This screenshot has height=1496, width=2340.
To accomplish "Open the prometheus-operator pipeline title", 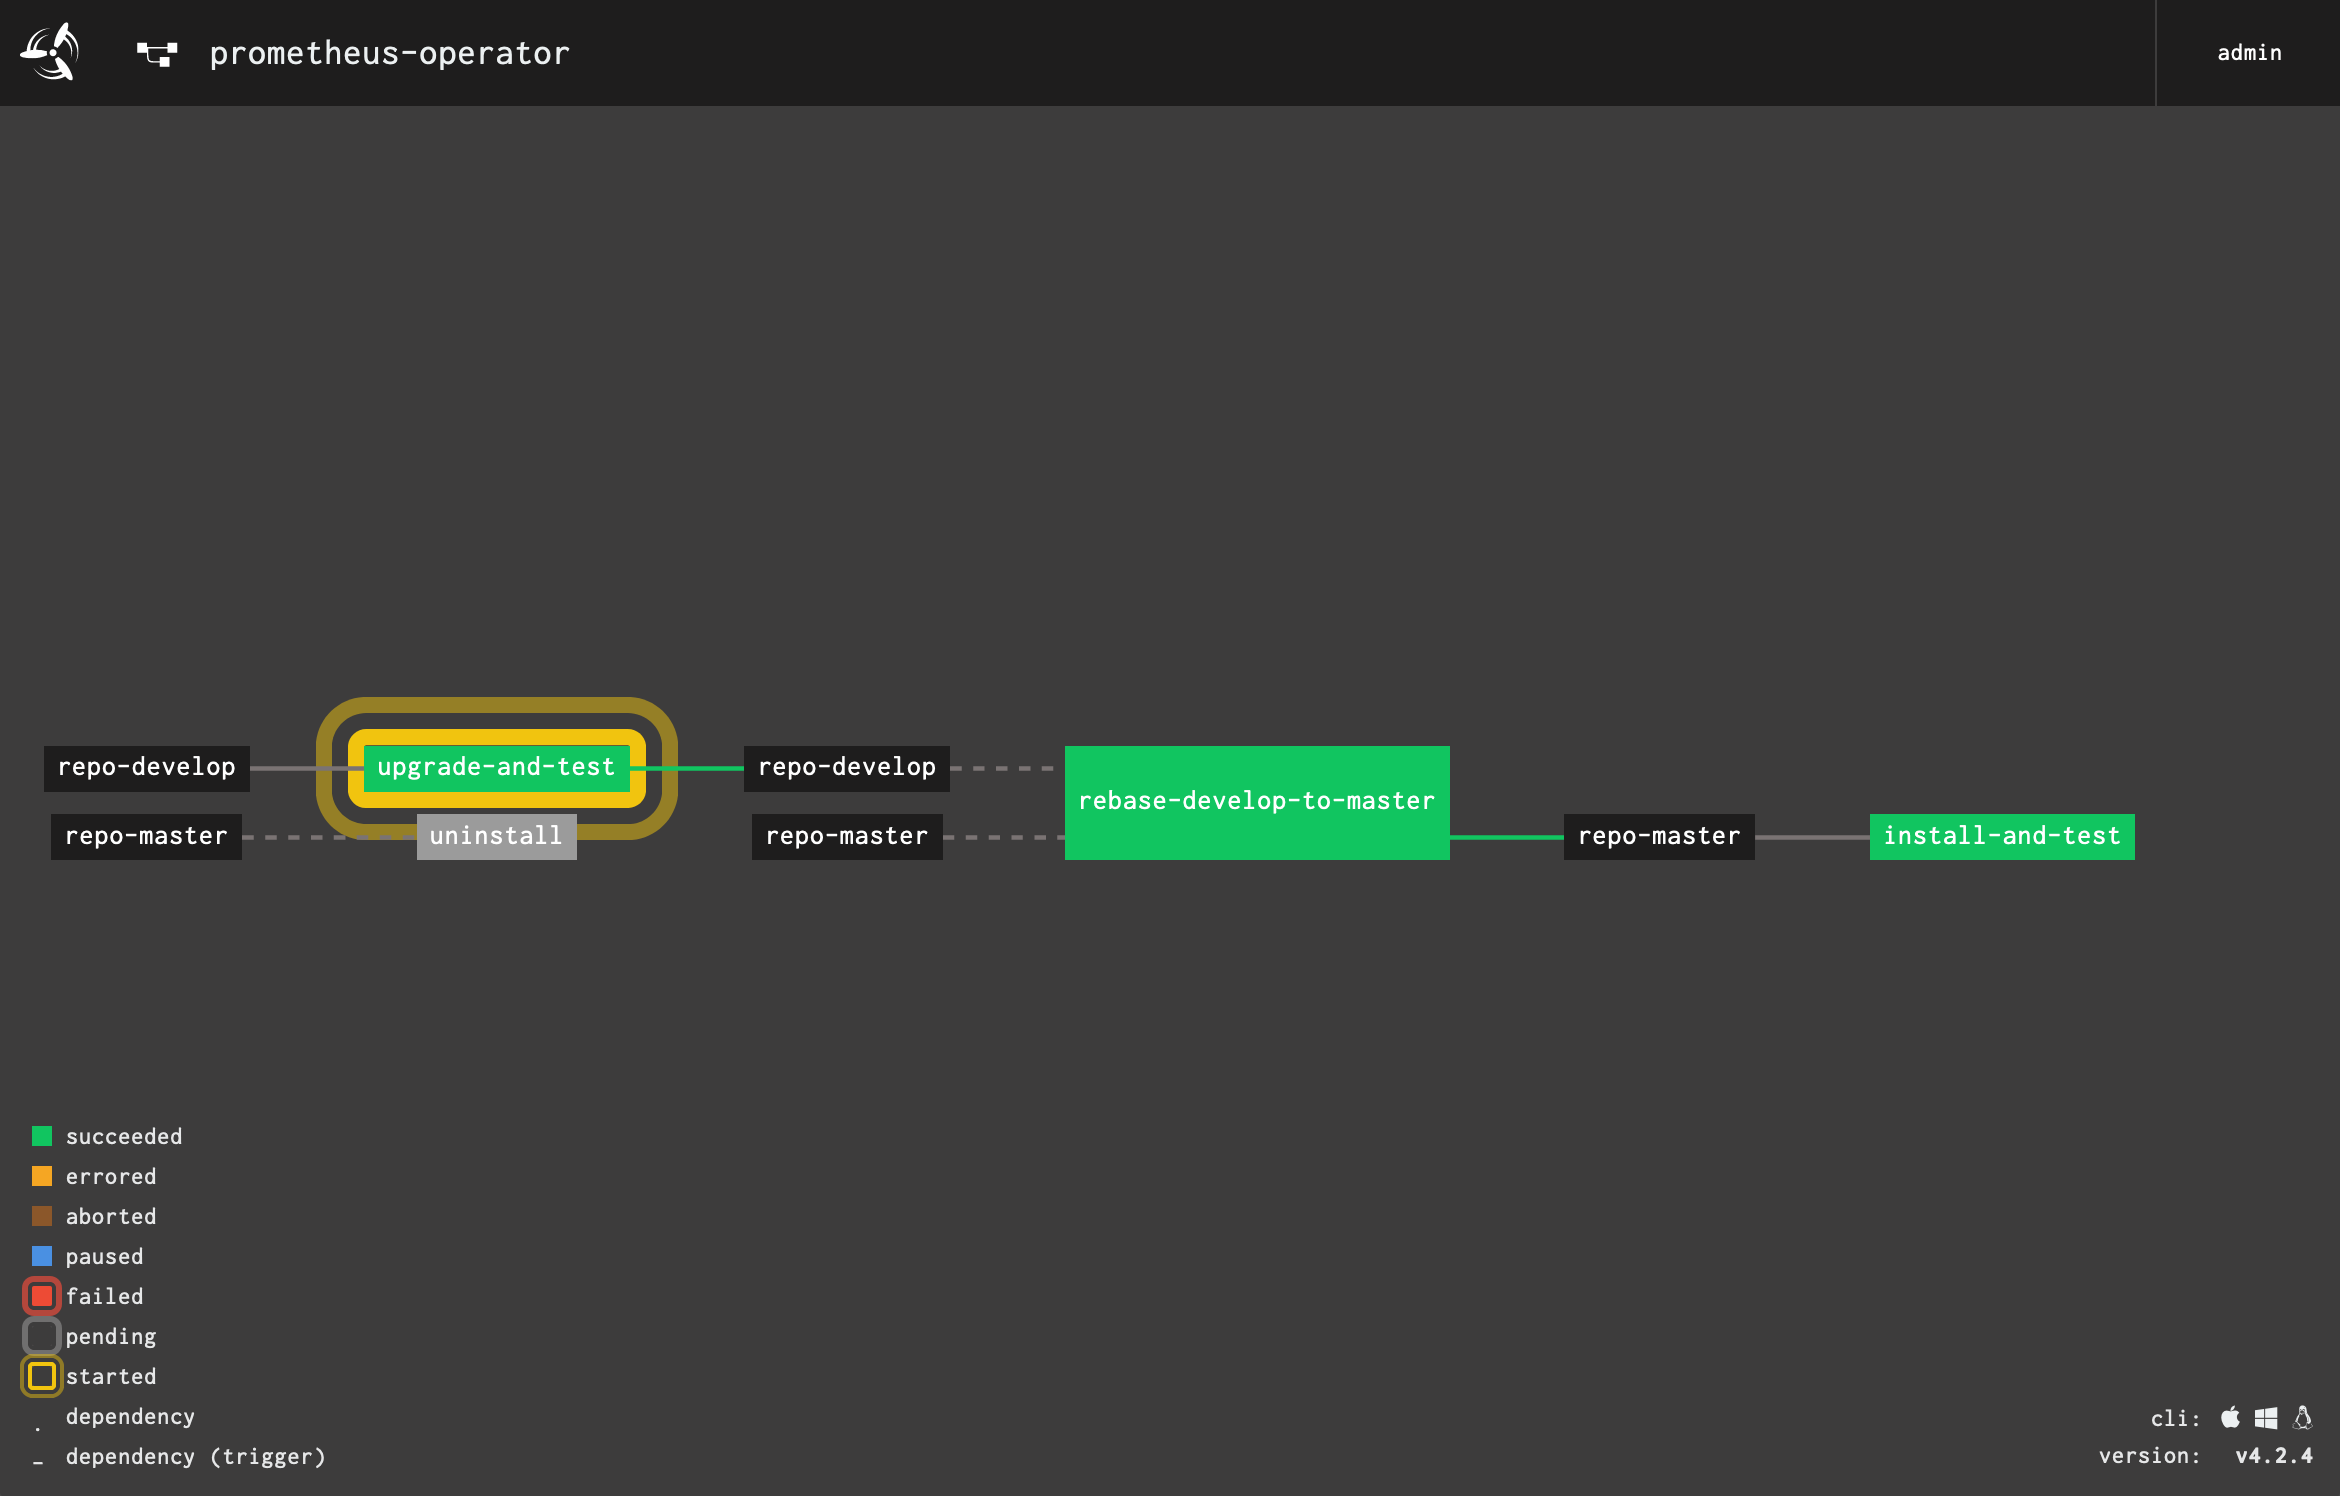I will click(x=389, y=53).
